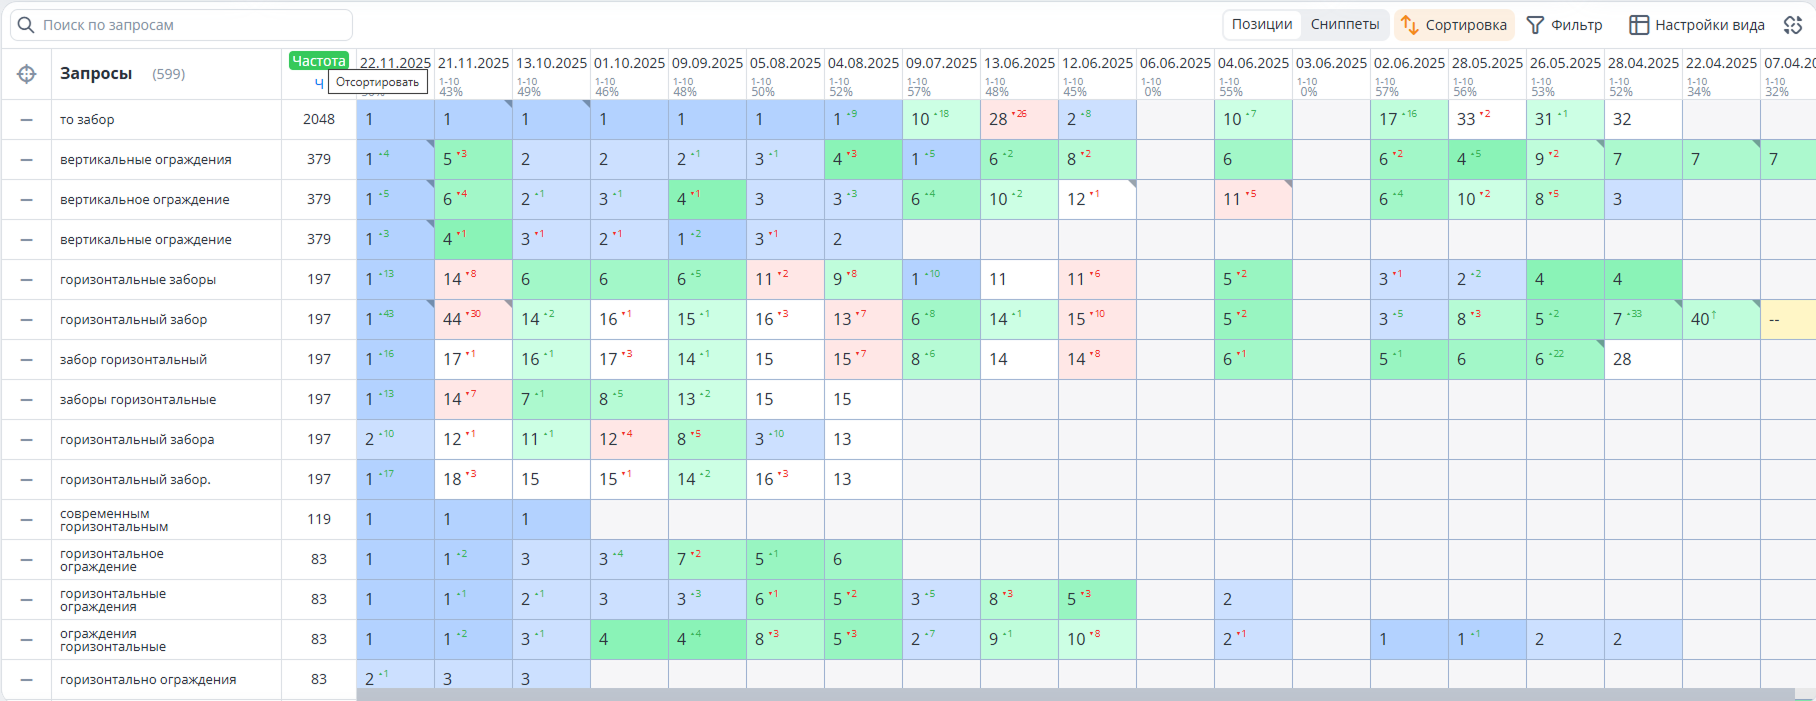1816x701 pixels.
Task: Select the 22.04.2025 date column header
Action: click(x=1721, y=63)
